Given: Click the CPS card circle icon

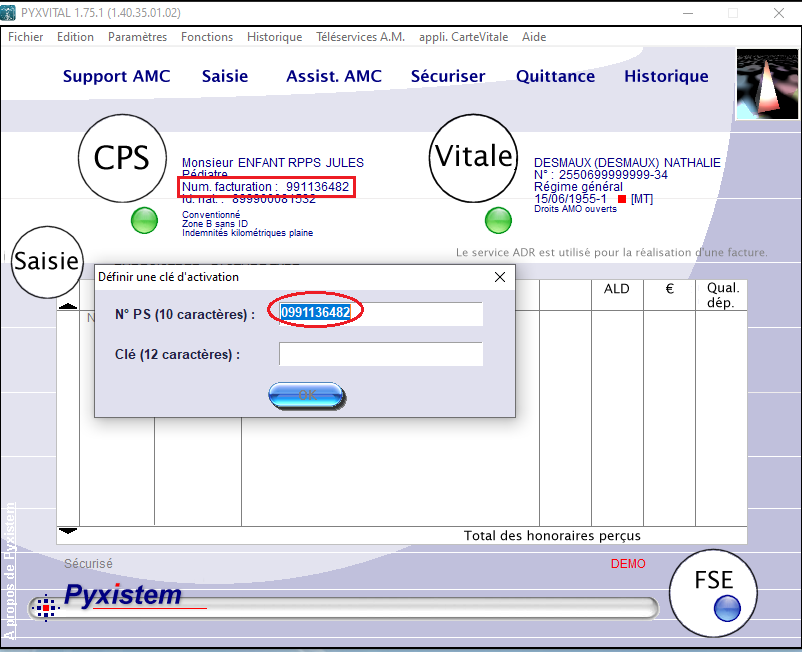Looking at the screenshot, I should (x=122, y=158).
